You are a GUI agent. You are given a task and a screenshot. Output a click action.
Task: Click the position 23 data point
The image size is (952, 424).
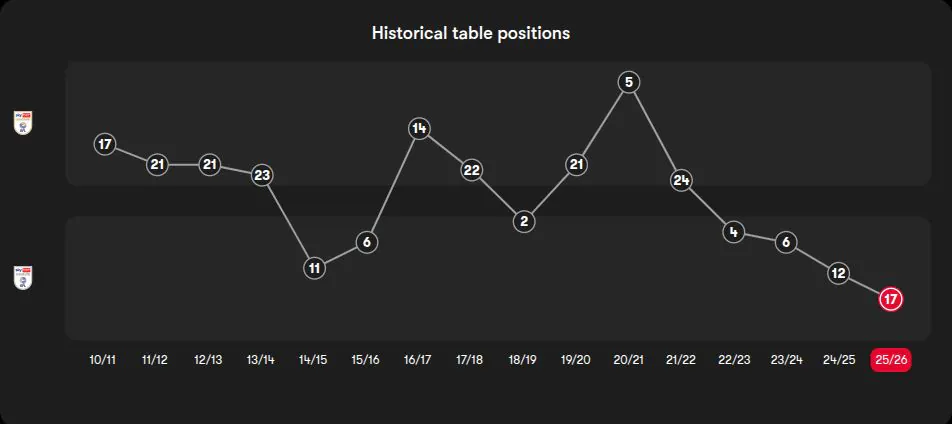pos(262,175)
